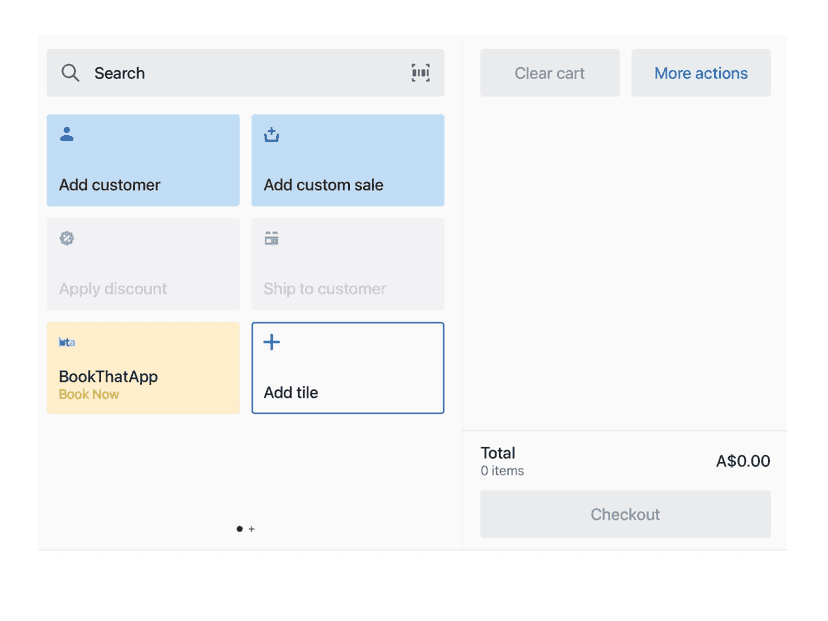The height and width of the screenshot is (621, 828).
Task: Click the Search input field
Action: pos(246,73)
